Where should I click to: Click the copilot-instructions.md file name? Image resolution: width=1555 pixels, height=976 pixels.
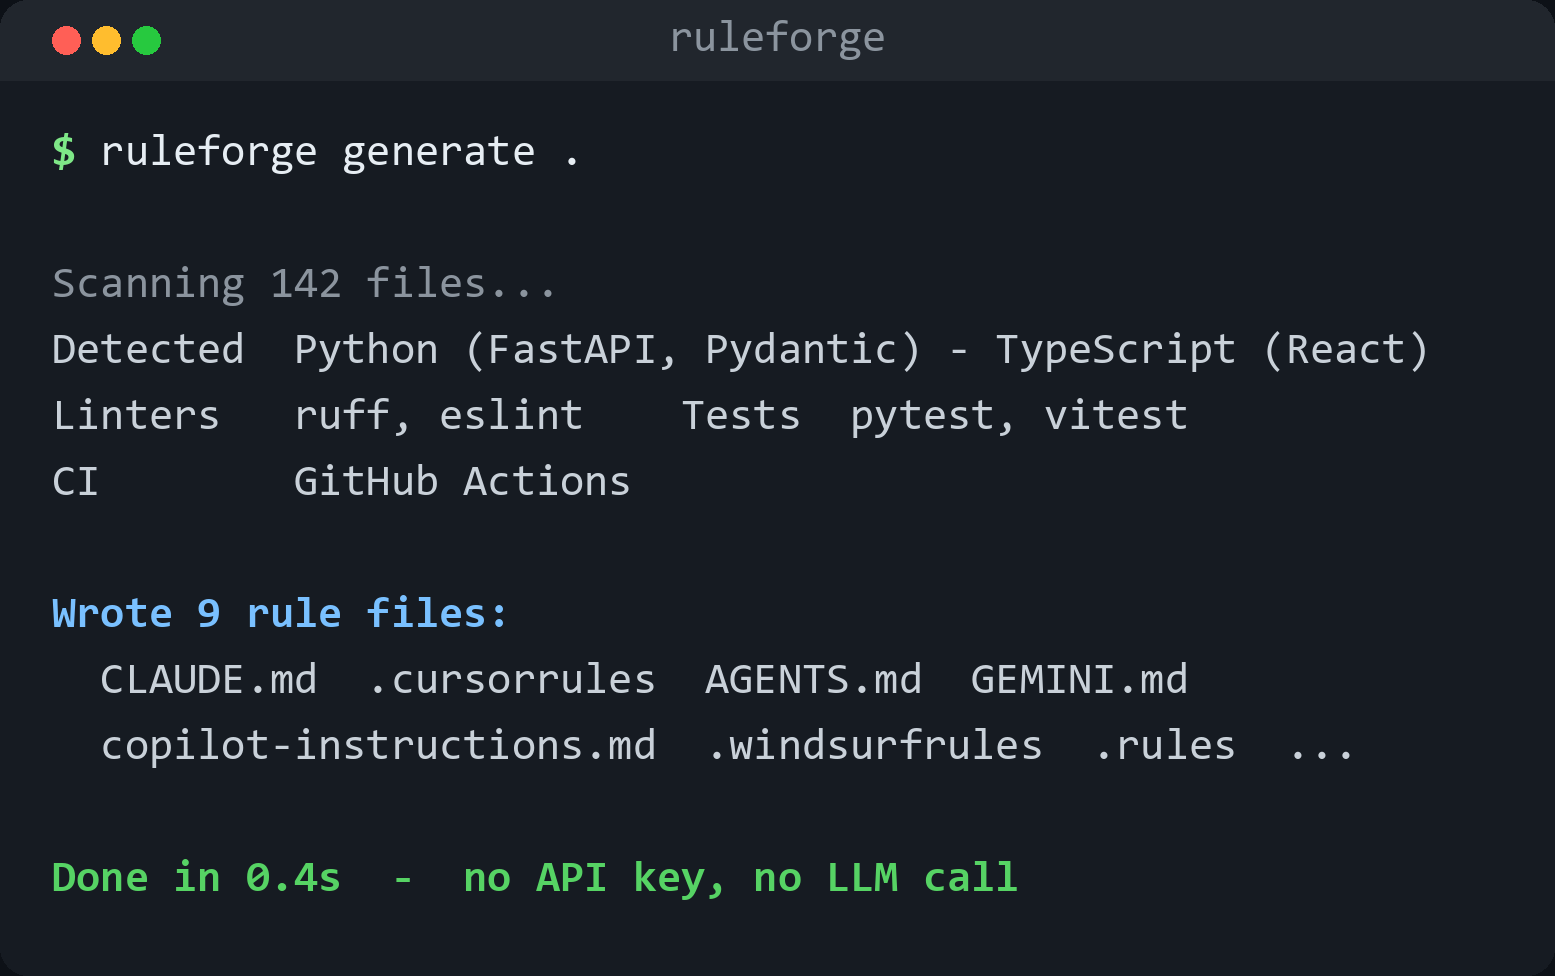point(378,746)
